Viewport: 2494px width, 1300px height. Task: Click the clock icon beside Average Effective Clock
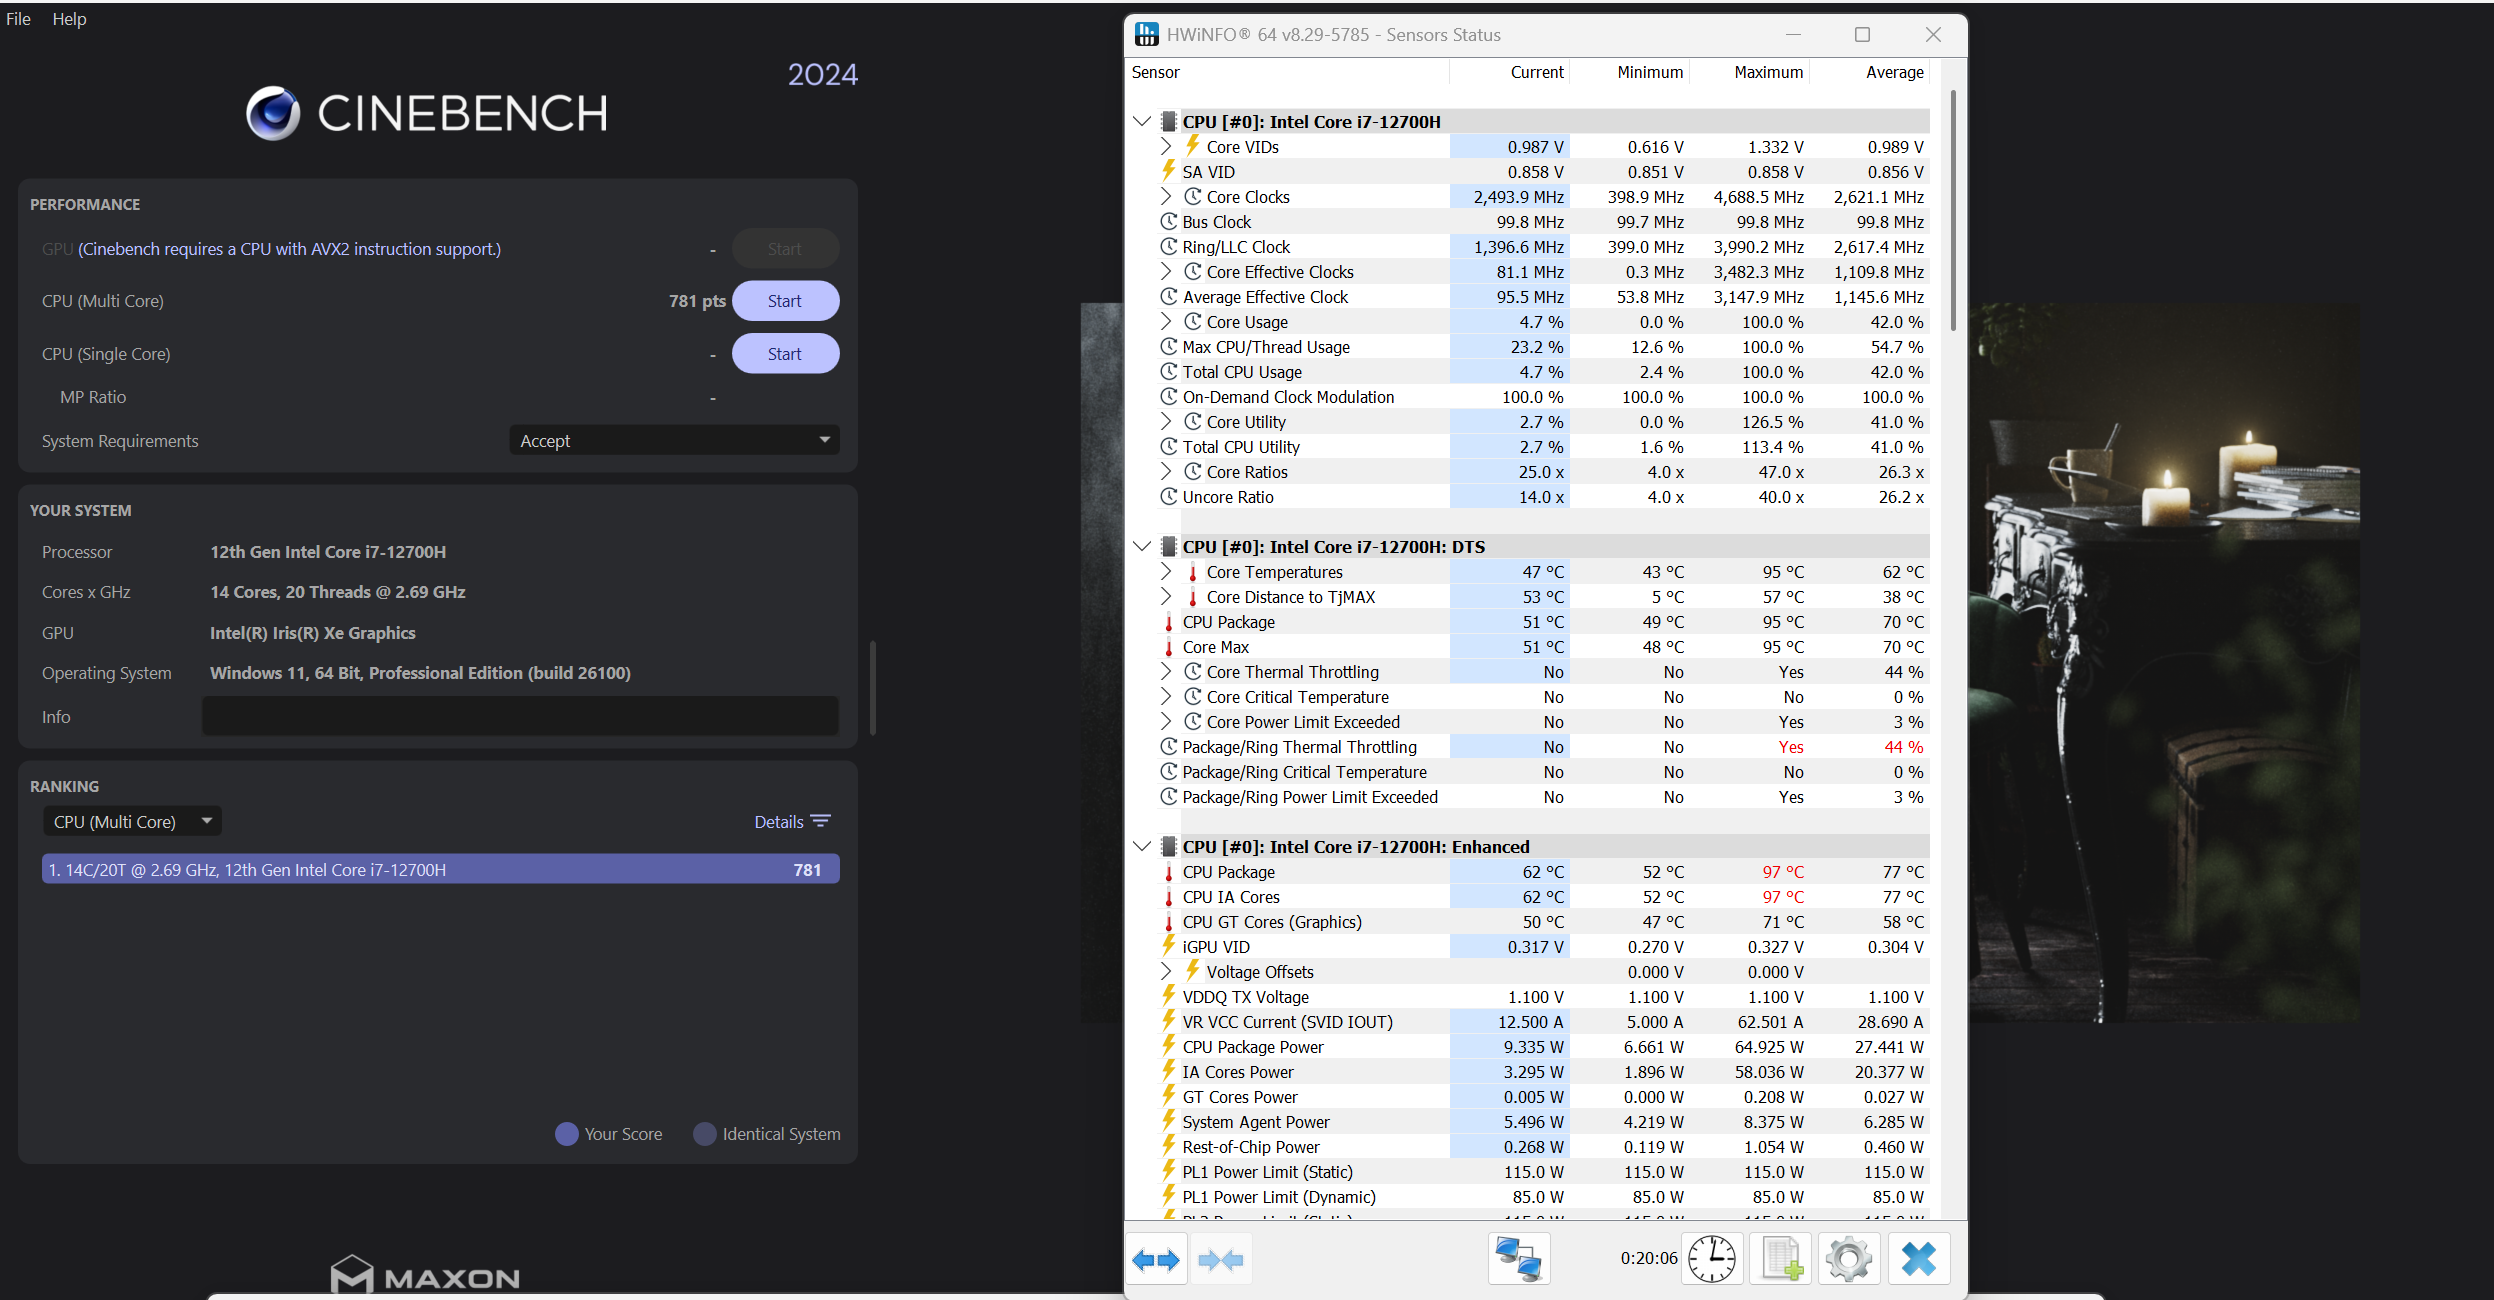click(1168, 296)
